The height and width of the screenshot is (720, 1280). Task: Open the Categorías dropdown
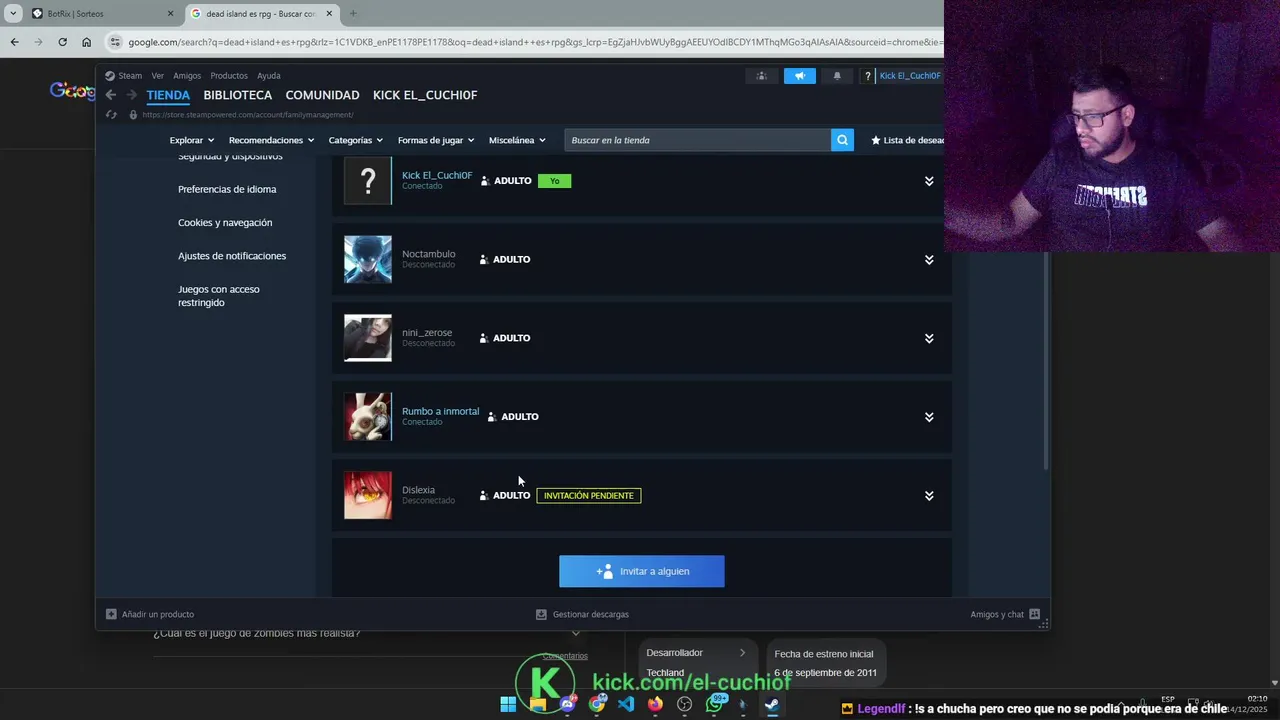[x=356, y=140]
